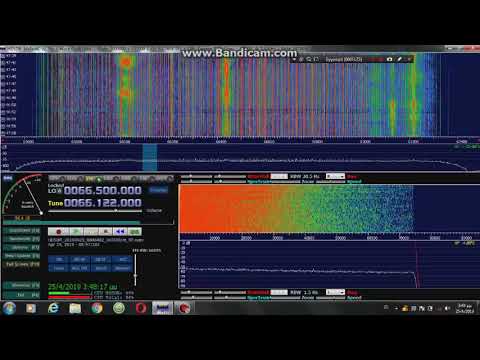The width and height of the screenshot is (480, 360).
Task: Toggle loop playback button
Action: coord(135,231)
